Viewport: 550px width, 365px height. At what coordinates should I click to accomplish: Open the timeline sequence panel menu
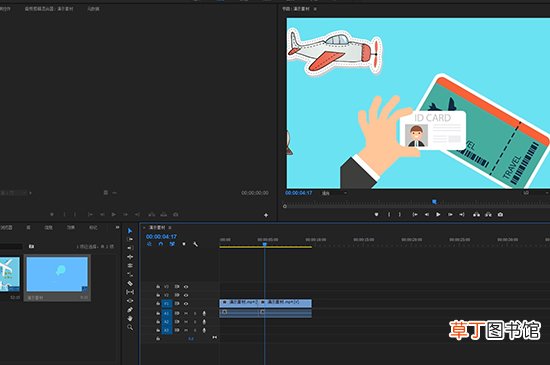click(170, 228)
